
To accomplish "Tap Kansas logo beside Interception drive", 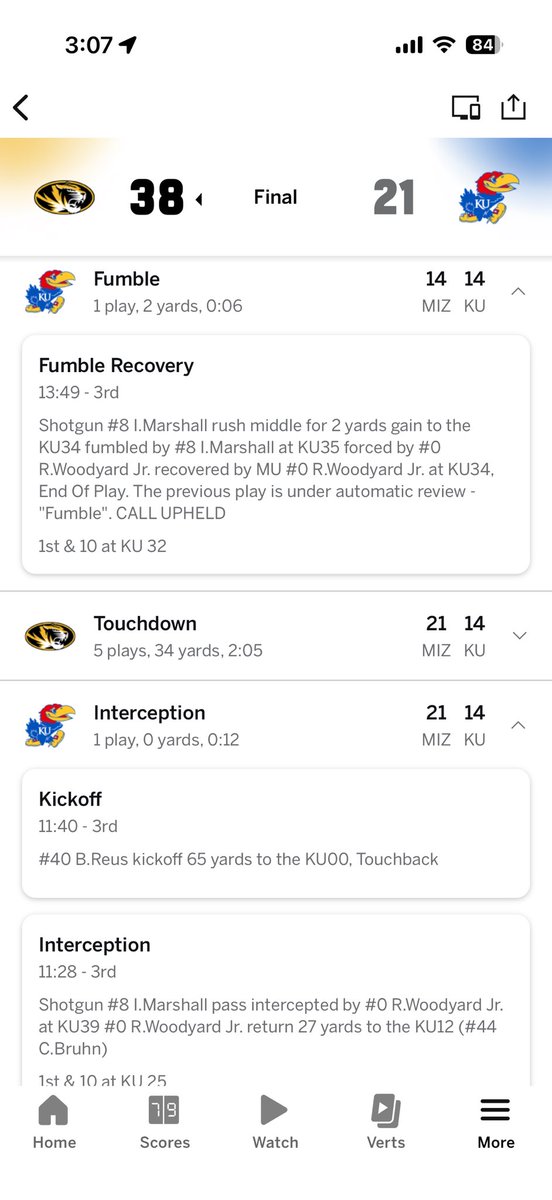I will point(50,725).
